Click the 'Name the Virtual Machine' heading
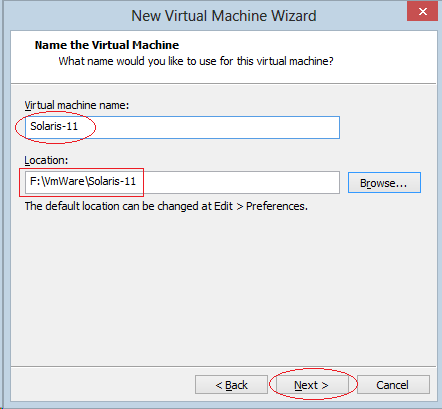442x409 pixels. pos(107,45)
